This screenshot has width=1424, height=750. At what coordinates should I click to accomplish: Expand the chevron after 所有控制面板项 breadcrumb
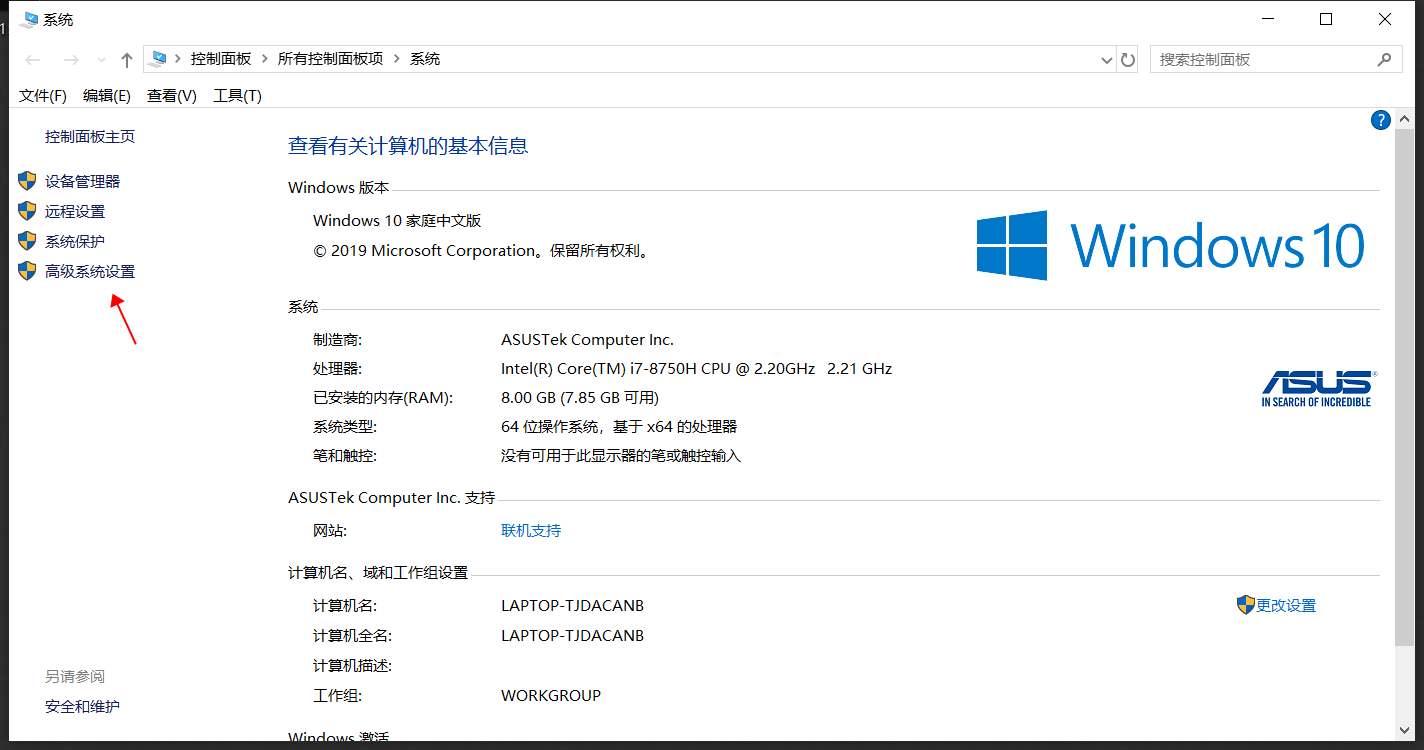[x=397, y=59]
